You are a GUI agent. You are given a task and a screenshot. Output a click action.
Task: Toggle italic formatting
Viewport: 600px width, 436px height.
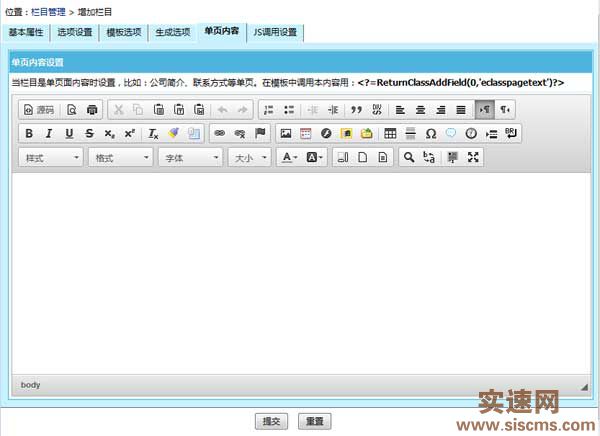pyautogui.click(x=49, y=133)
